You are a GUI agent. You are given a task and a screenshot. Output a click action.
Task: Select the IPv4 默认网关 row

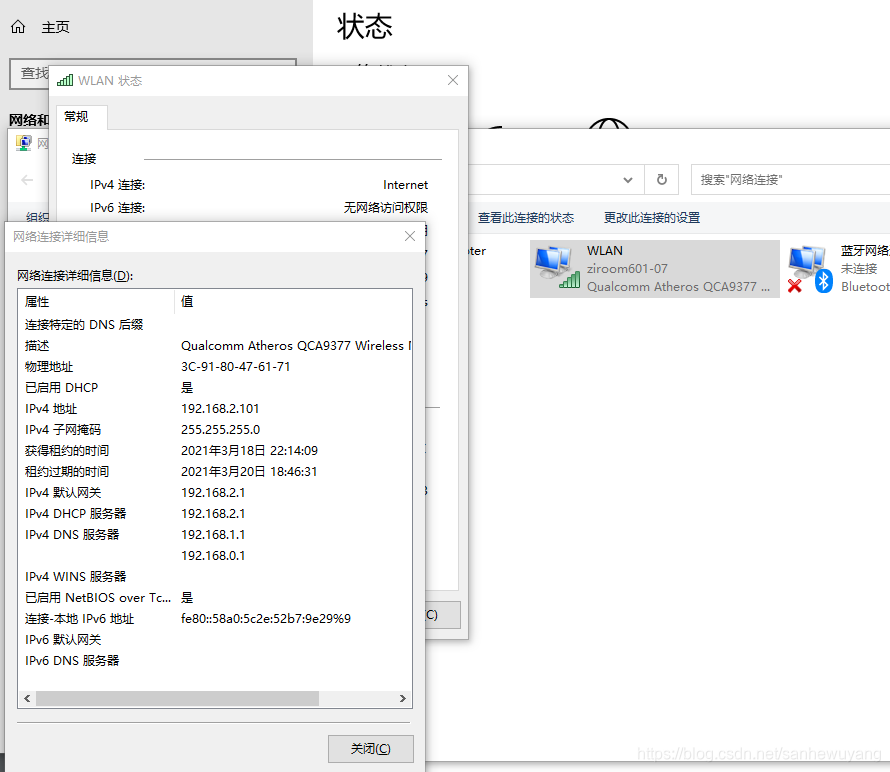(215, 493)
